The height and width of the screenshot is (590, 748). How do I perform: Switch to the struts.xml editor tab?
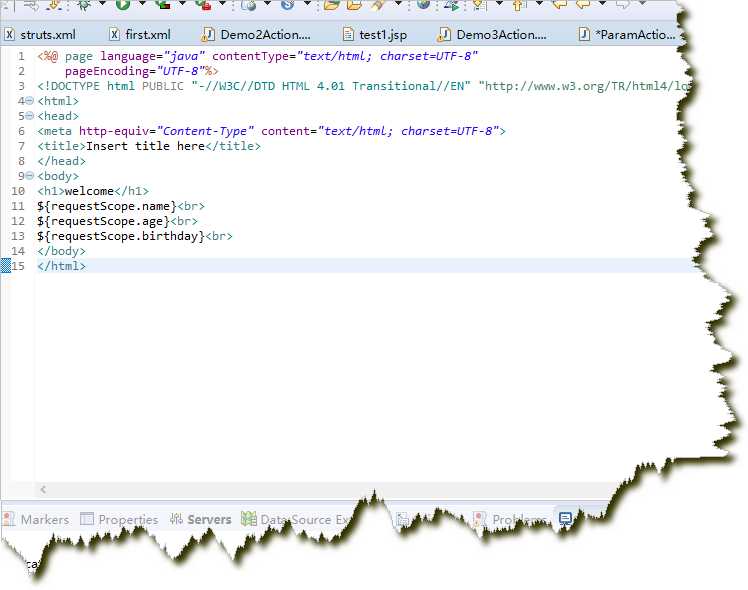(x=40, y=34)
